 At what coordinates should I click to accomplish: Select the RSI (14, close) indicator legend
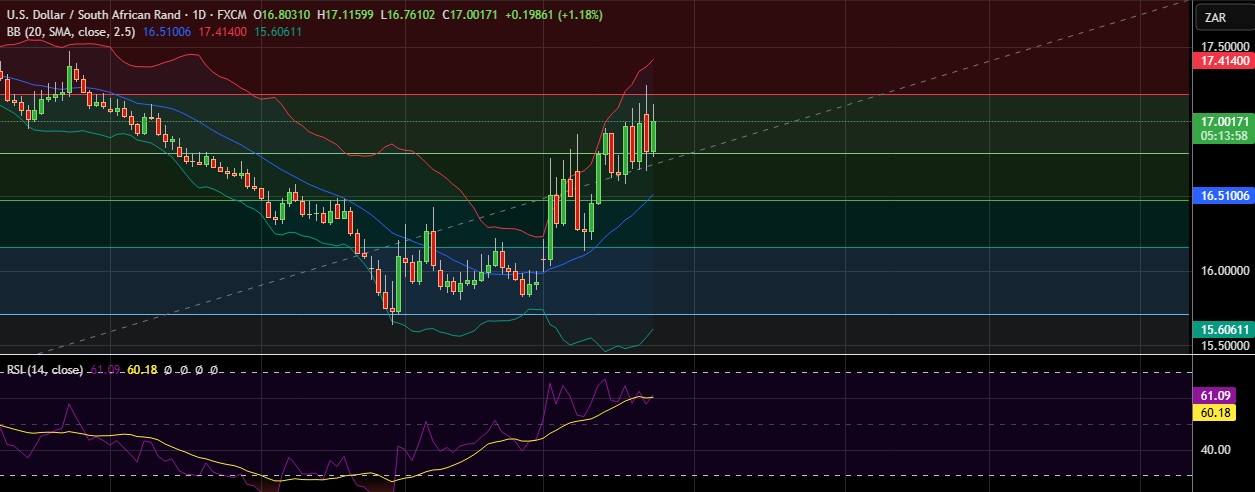tap(46, 370)
